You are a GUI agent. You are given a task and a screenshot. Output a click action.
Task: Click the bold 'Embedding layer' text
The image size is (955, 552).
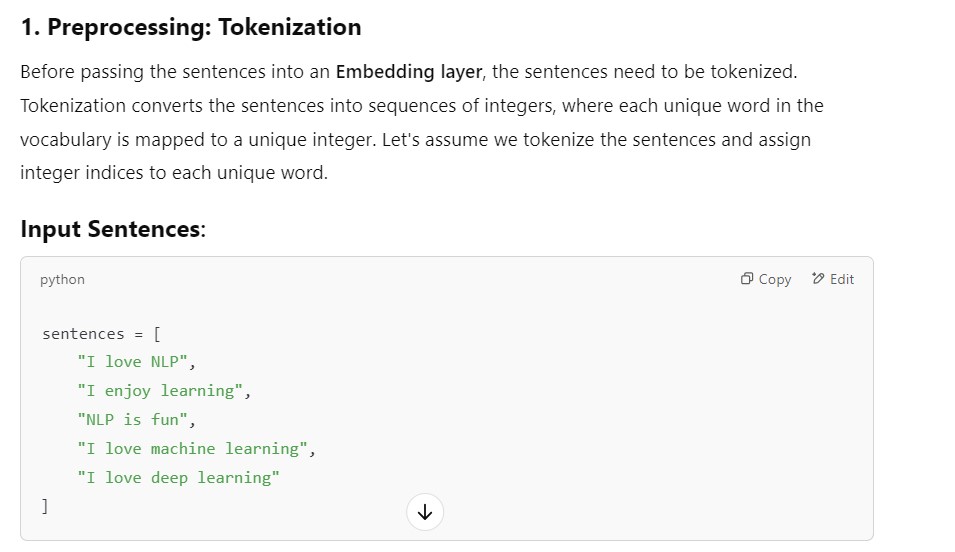[x=408, y=72]
